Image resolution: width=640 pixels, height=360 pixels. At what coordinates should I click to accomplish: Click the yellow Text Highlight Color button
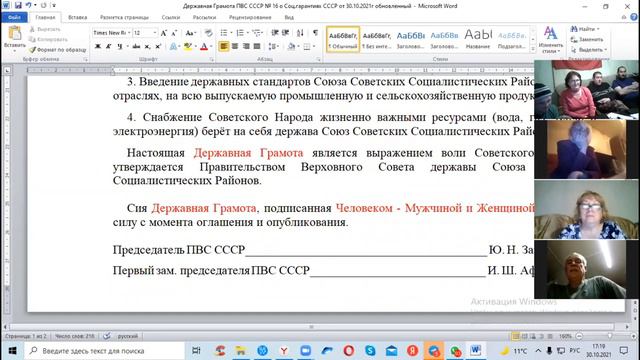[x=187, y=47]
